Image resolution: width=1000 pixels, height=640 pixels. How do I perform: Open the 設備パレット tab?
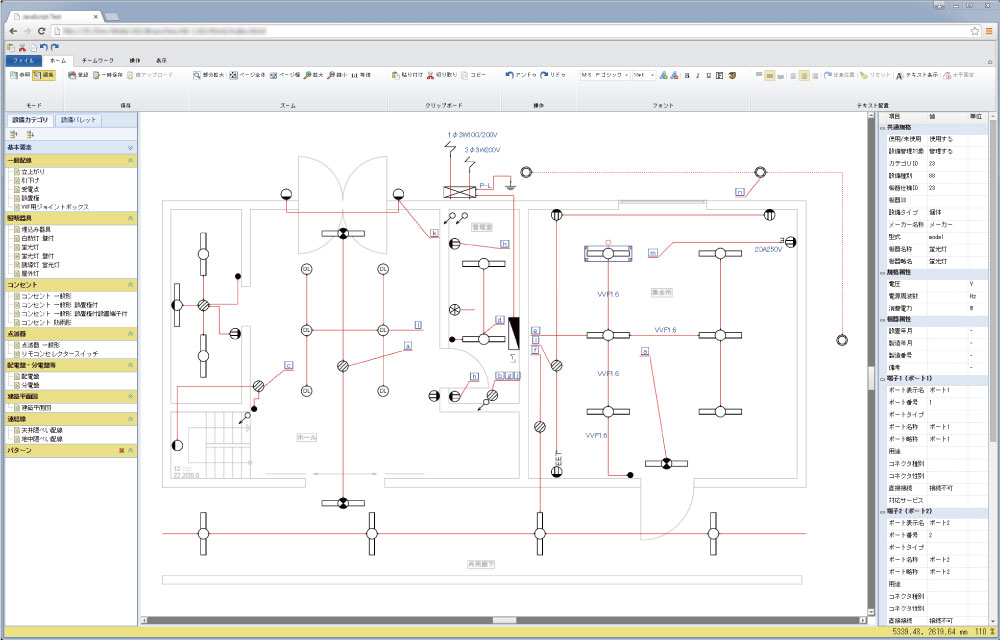point(79,119)
